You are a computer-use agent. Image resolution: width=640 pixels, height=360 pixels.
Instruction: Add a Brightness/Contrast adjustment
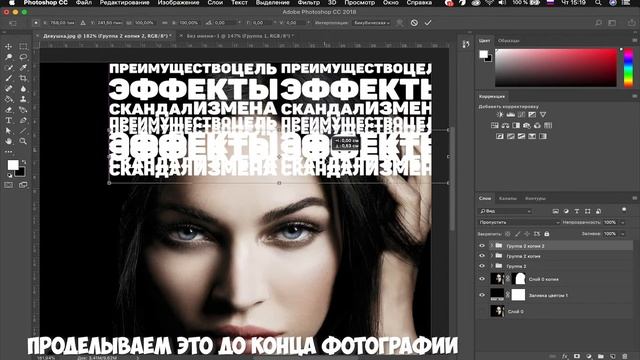500,115
